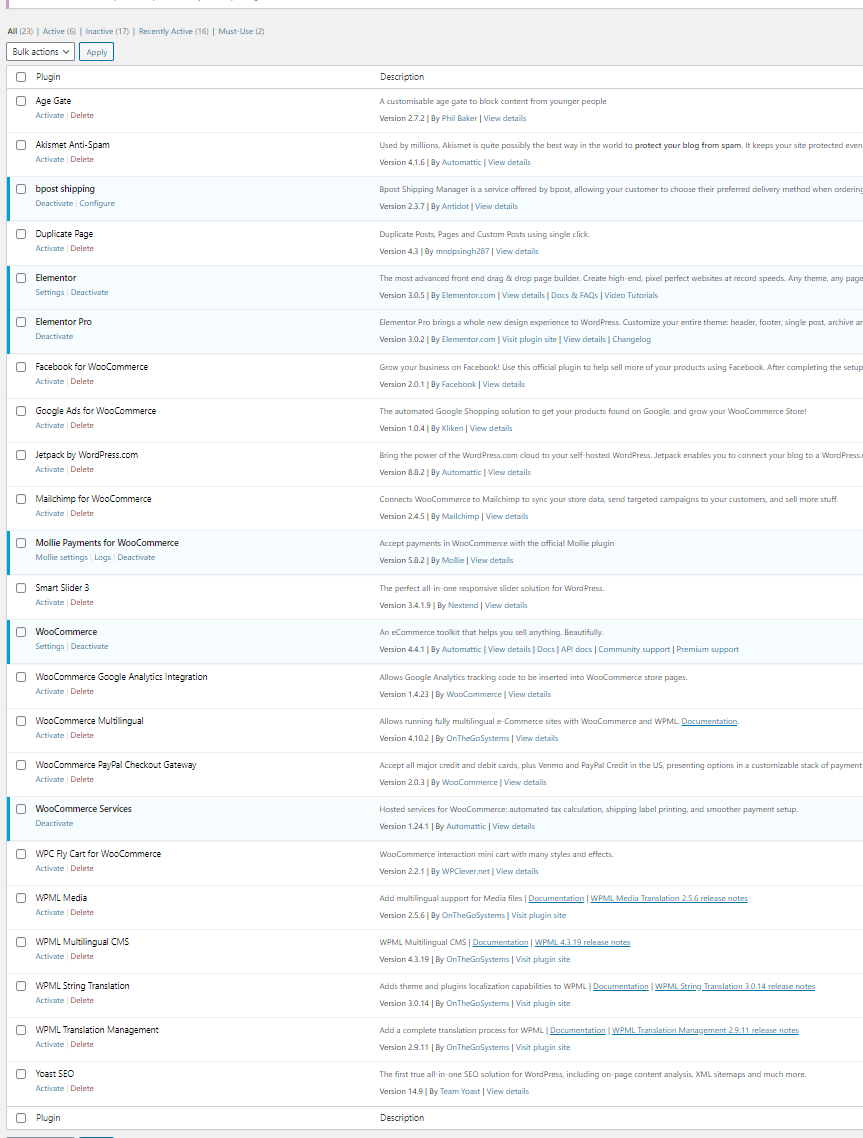Open Elementor Settings link
The width and height of the screenshot is (863, 1138).
(x=50, y=292)
